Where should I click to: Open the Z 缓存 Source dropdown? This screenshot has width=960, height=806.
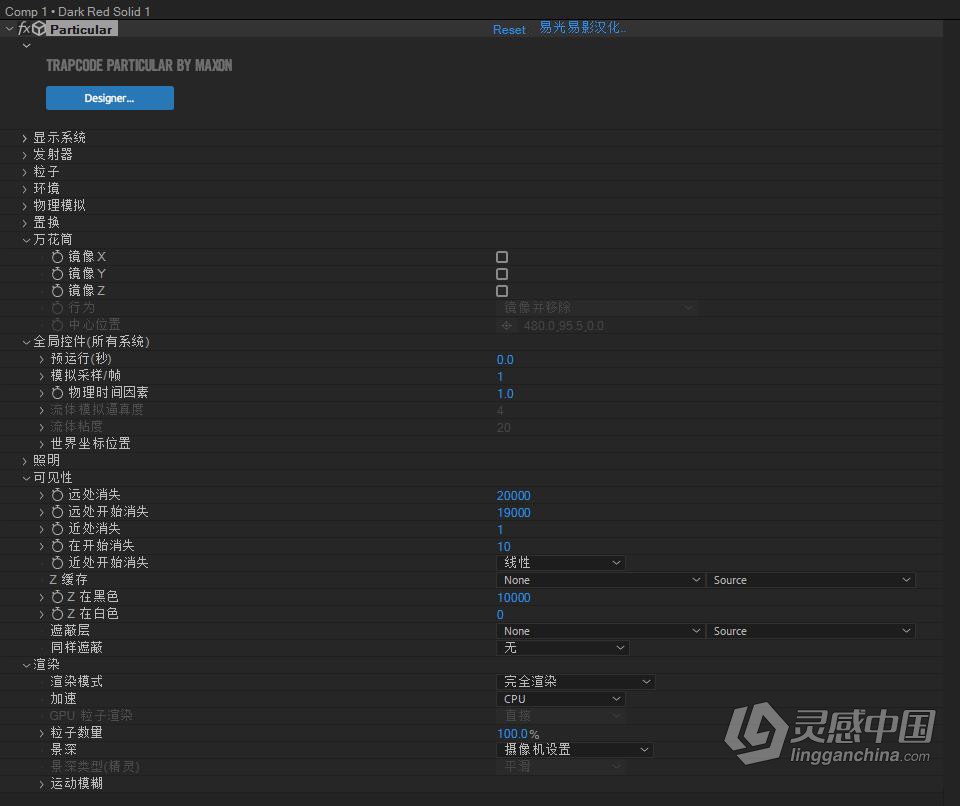point(811,580)
